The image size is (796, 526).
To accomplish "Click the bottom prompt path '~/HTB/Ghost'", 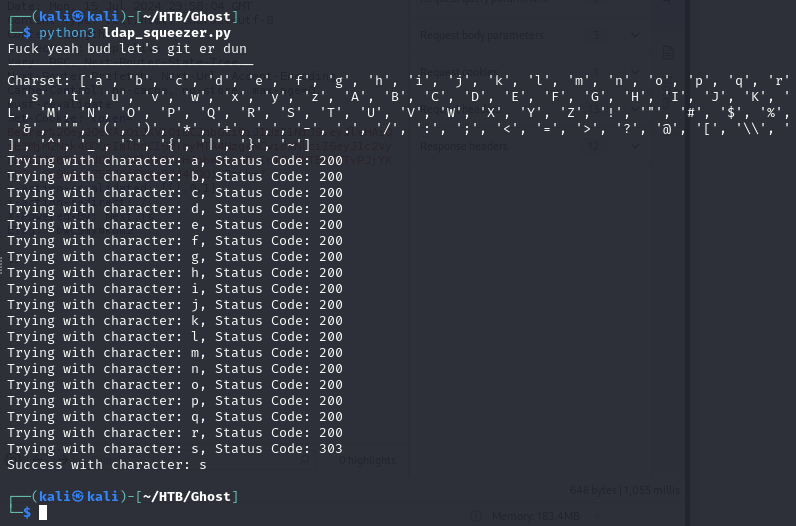I will [187, 497].
